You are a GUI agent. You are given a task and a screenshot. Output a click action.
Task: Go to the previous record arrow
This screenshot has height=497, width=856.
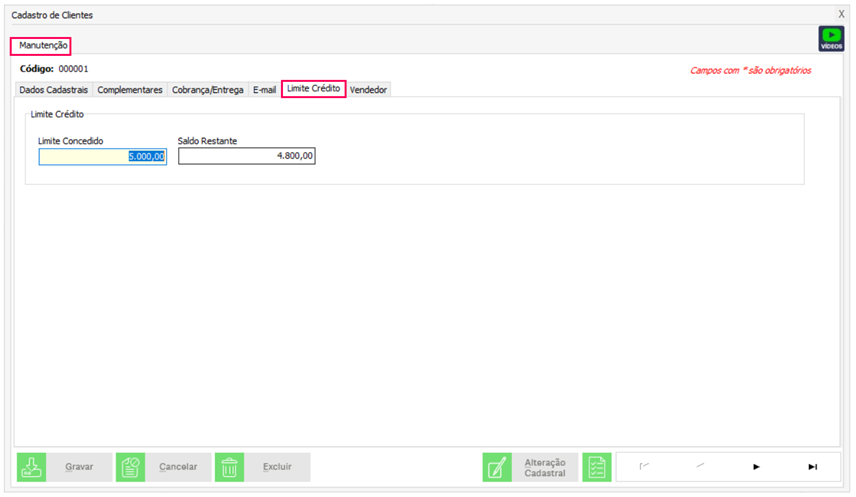(700, 467)
